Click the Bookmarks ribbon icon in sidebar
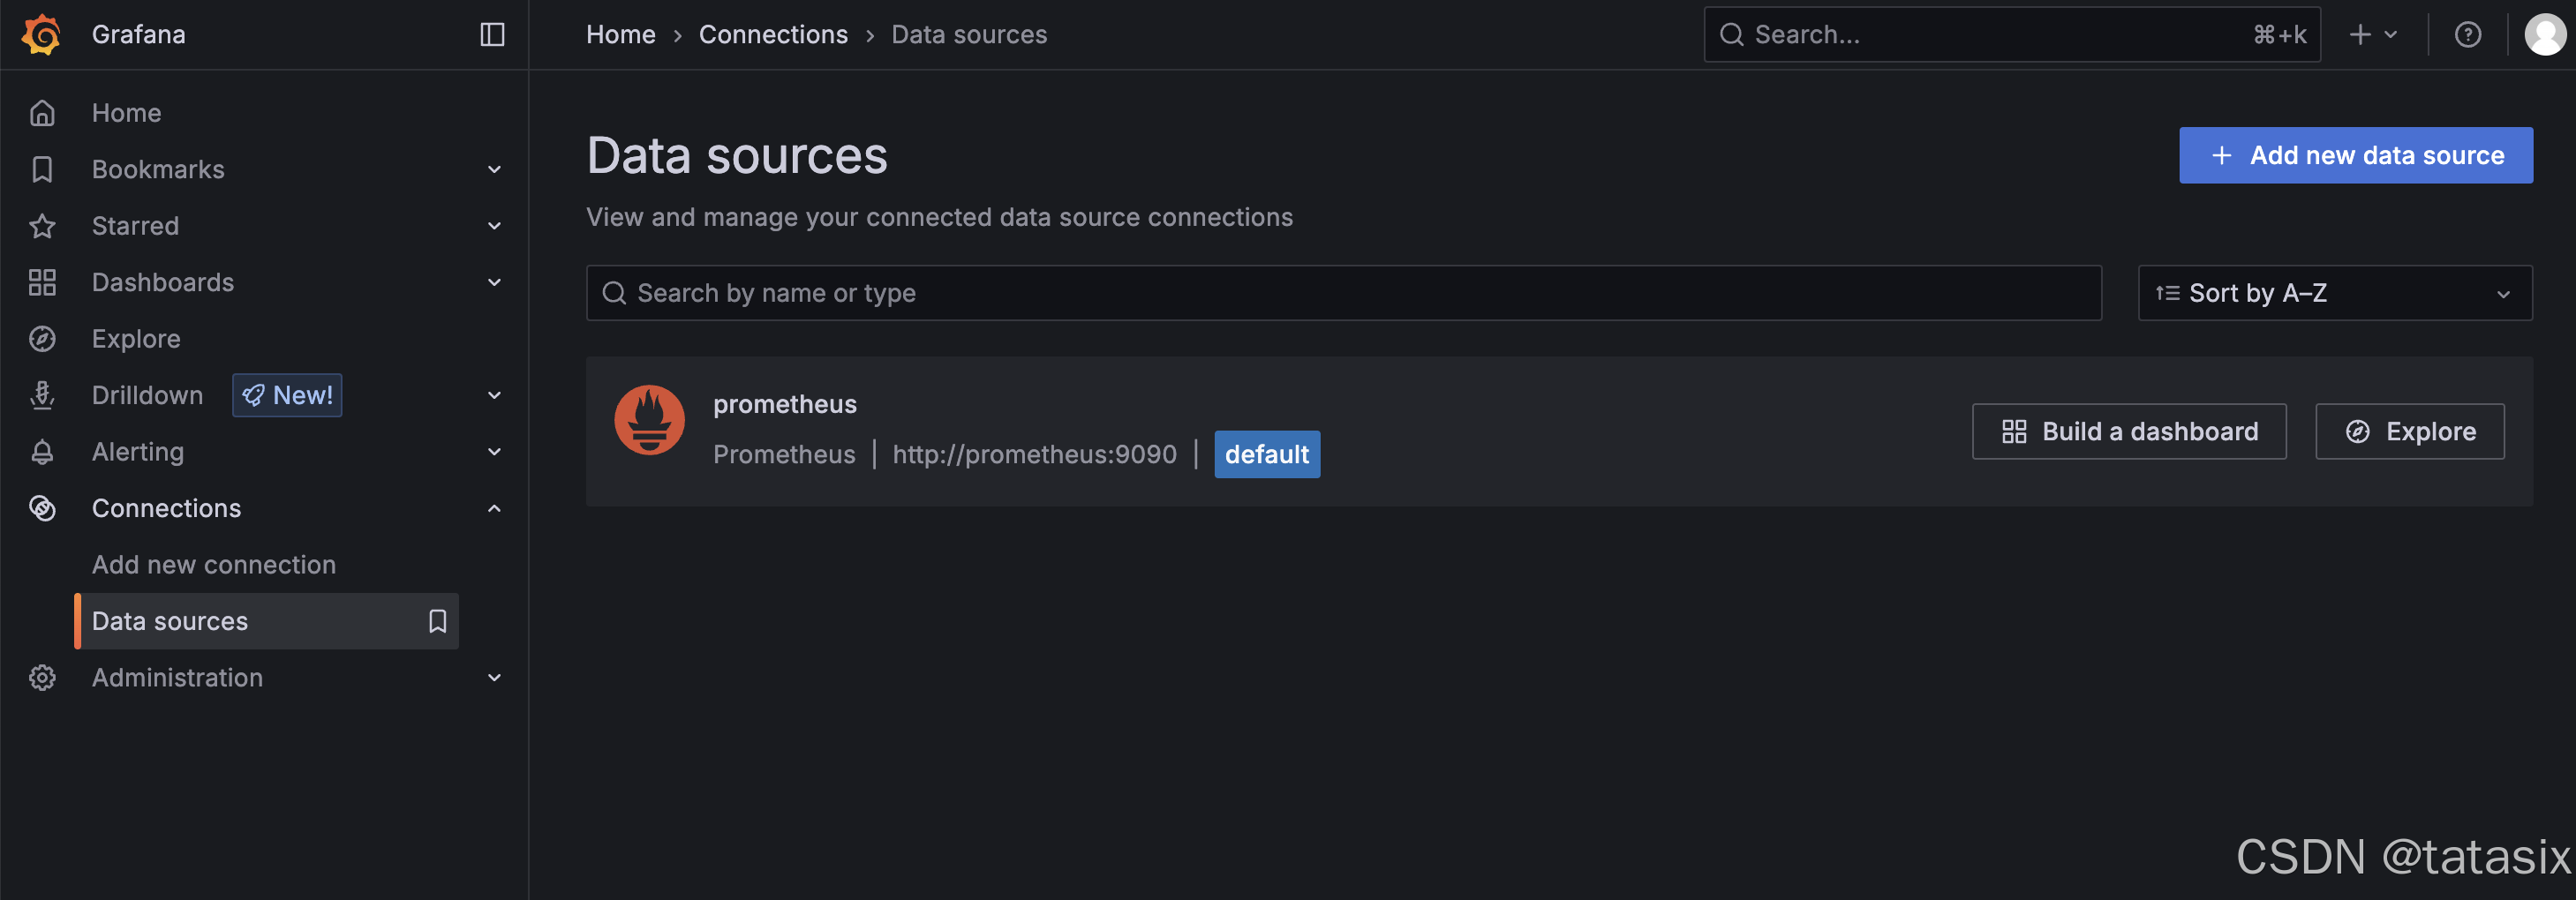The image size is (2576, 900). click(42, 169)
